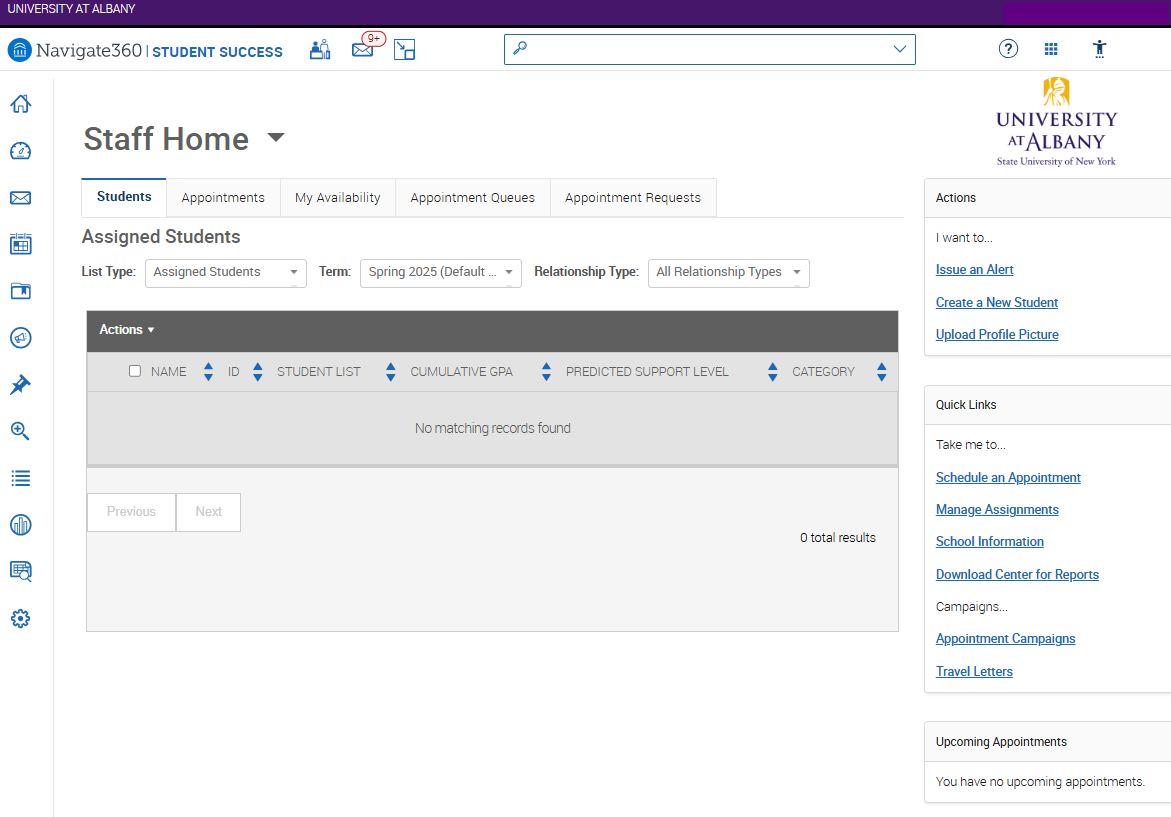1171x817 pixels.
Task: Open the help question mark icon
Action: click(x=1008, y=49)
